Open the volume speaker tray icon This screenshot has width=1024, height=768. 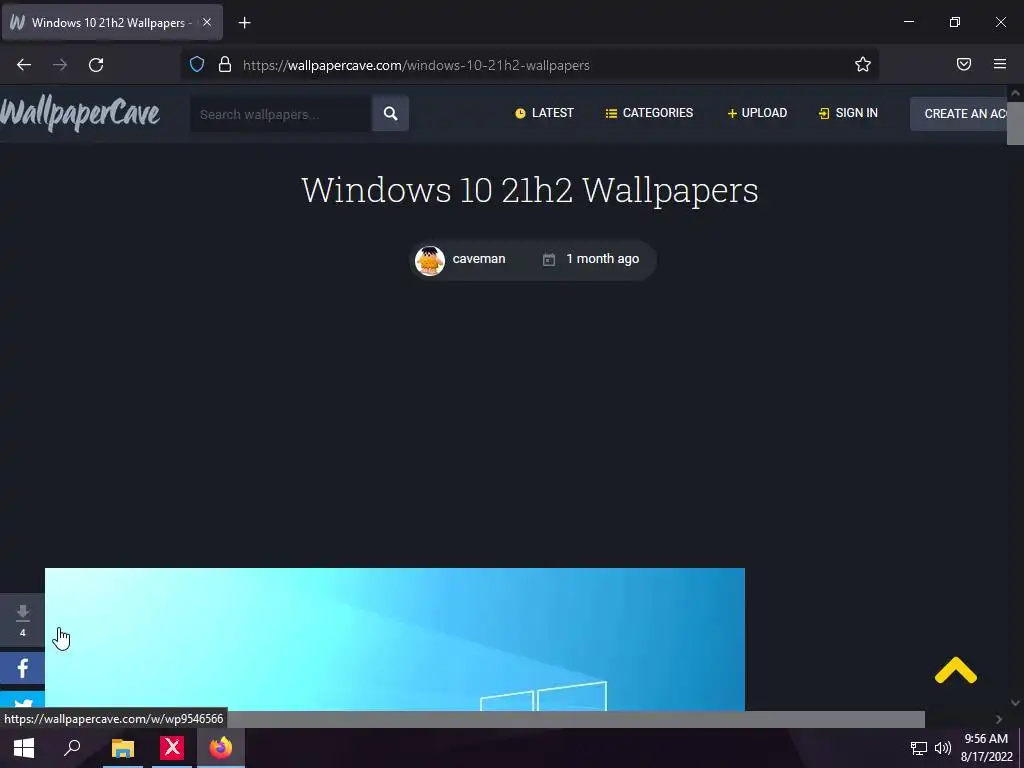click(x=942, y=748)
